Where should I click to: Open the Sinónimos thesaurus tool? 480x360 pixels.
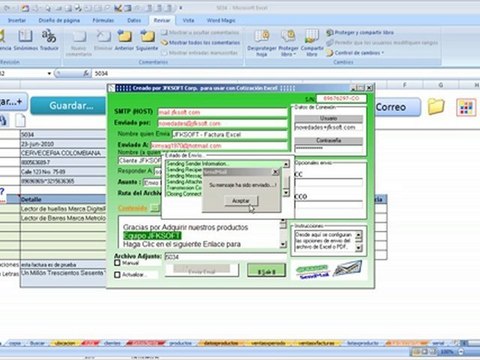coord(26,40)
